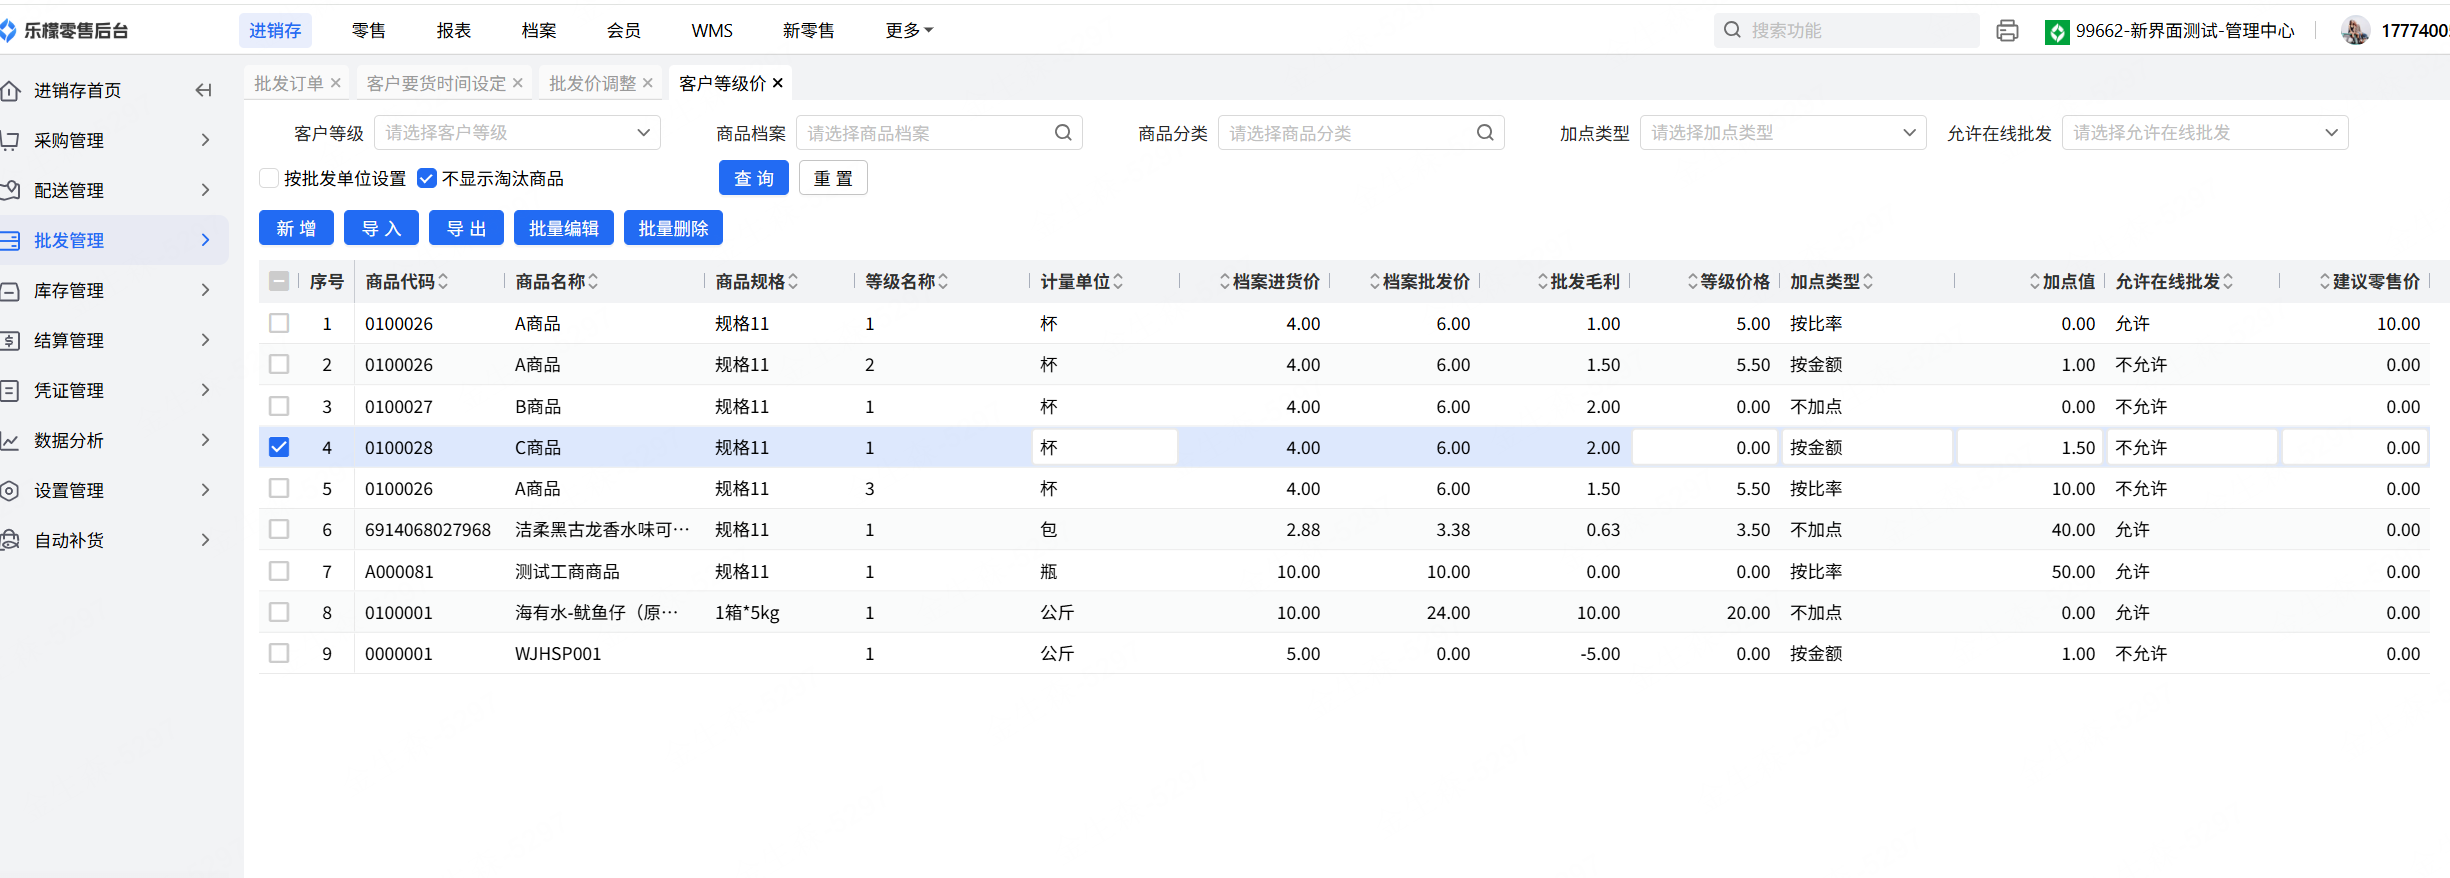This screenshot has height=878, width=2450.
Task: Uncheck the row 4 C商品 checkbox
Action: point(279,448)
